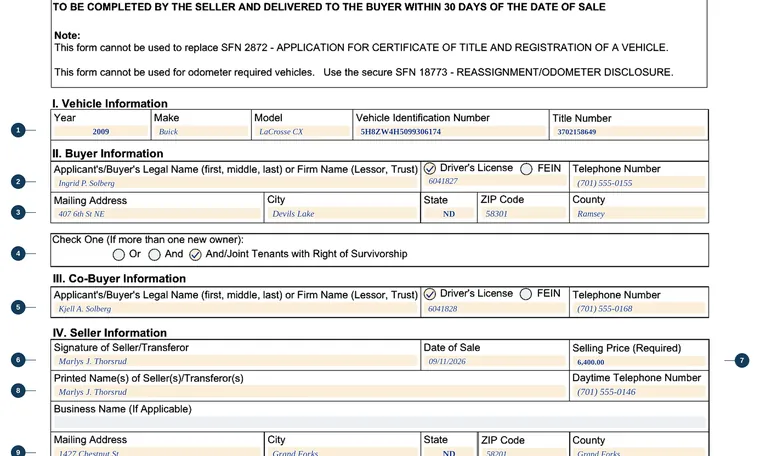Click the Make field showing Buick
The width and height of the screenshot is (760, 456).
(201, 131)
